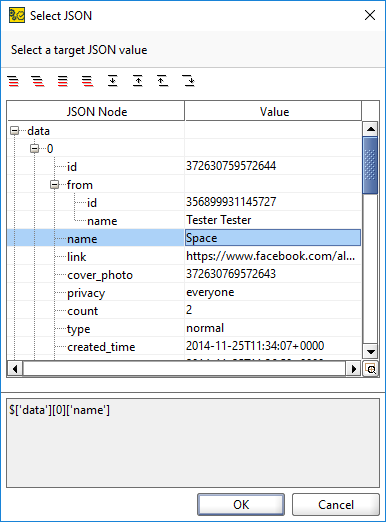Select the from tree node label

[80, 185]
